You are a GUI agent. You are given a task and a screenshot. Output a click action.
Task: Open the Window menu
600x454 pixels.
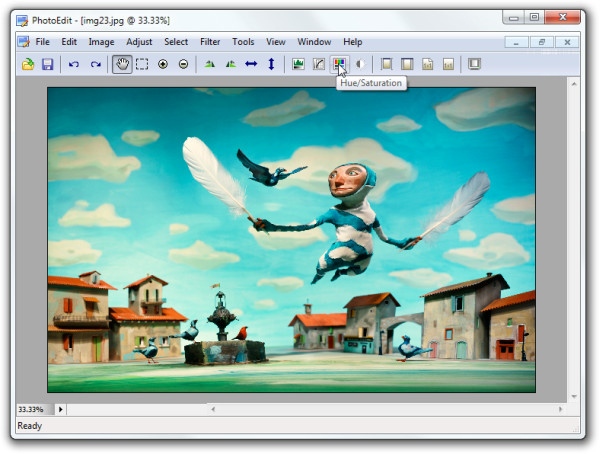click(x=314, y=42)
